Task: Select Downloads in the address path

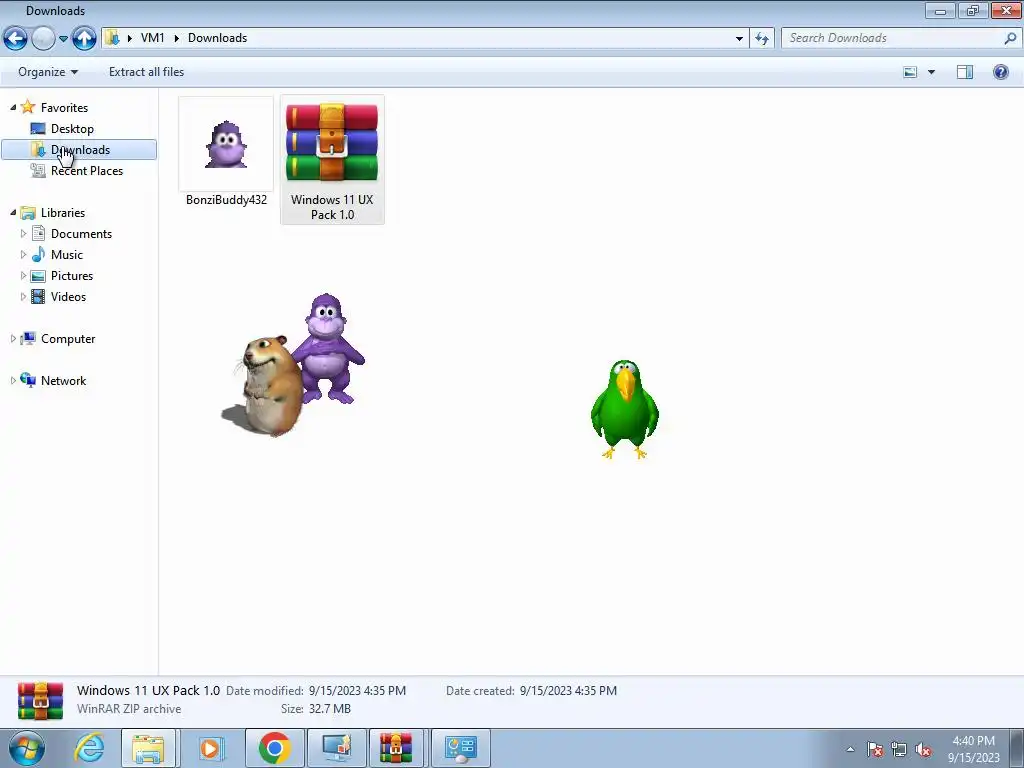Action: click(217, 38)
